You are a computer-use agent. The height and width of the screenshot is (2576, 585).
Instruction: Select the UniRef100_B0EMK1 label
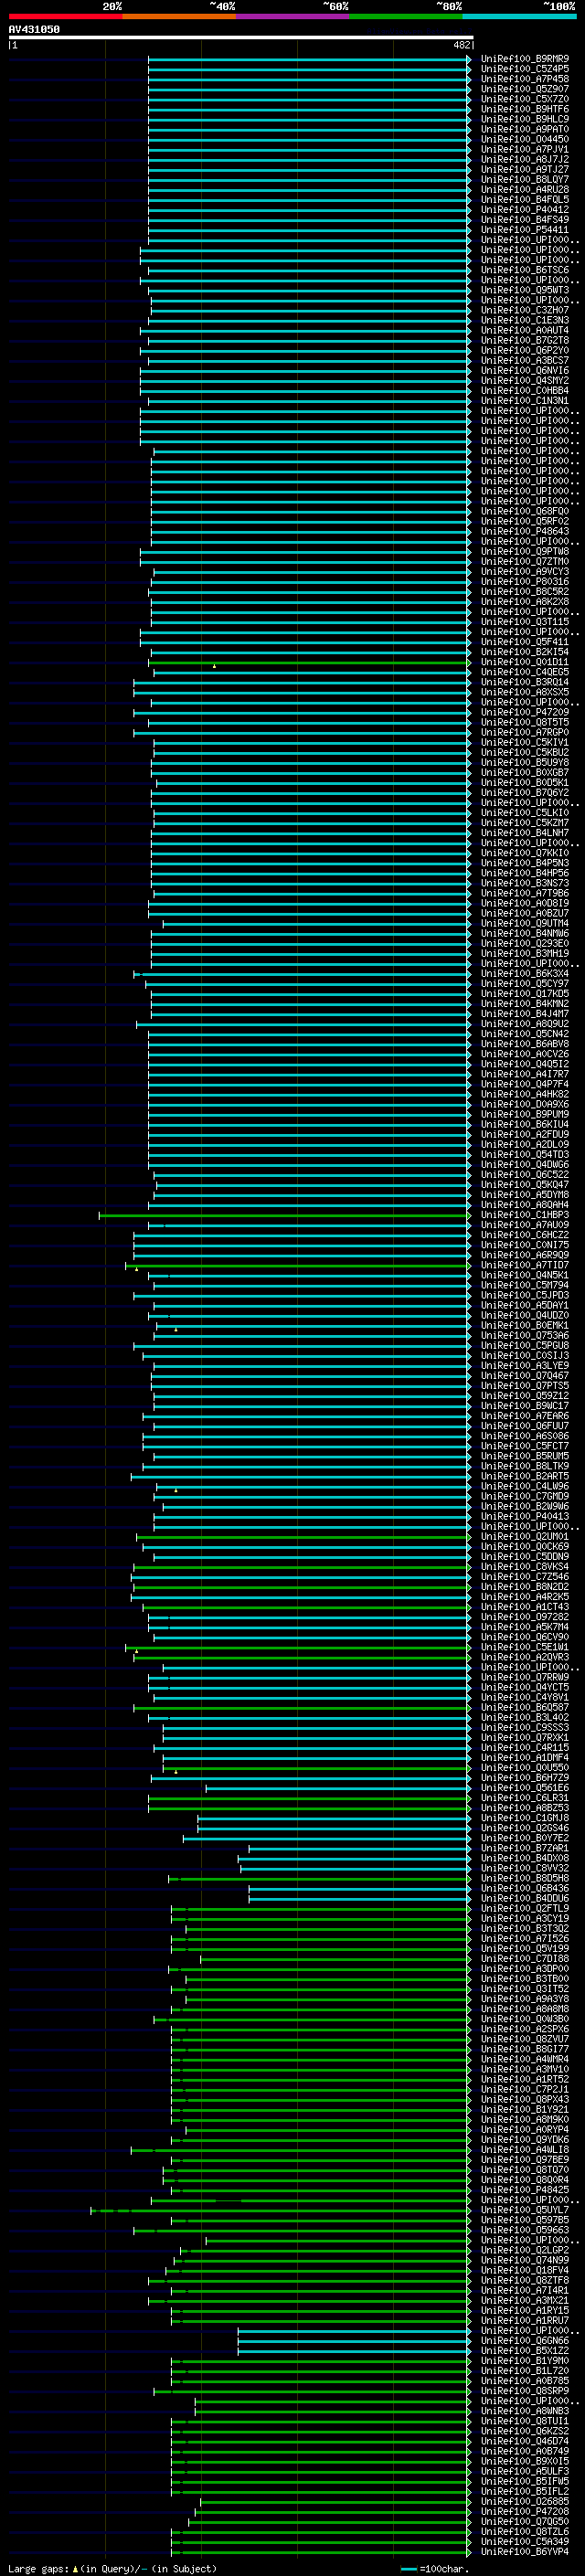pyautogui.click(x=525, y=1325)
